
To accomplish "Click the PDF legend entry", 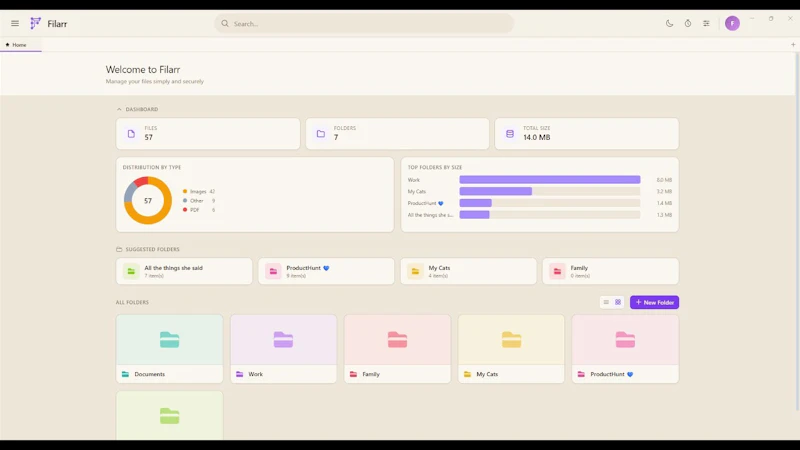I will click(198, 210).
